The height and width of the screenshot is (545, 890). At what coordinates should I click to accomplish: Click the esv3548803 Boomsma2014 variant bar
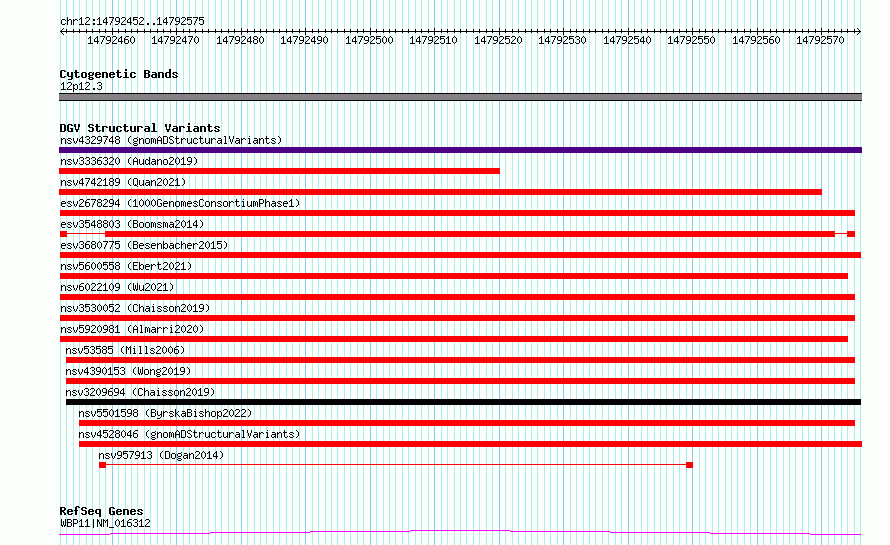point(457,234)
